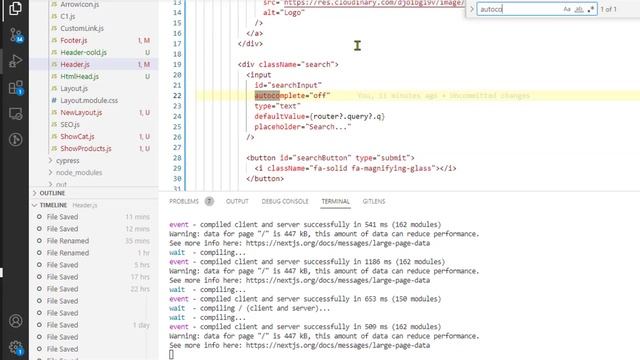Toggle Match Whole Word in find widget
Viewport: 640px width, 360px height.
pyautogui.click(x=579, y=9)
